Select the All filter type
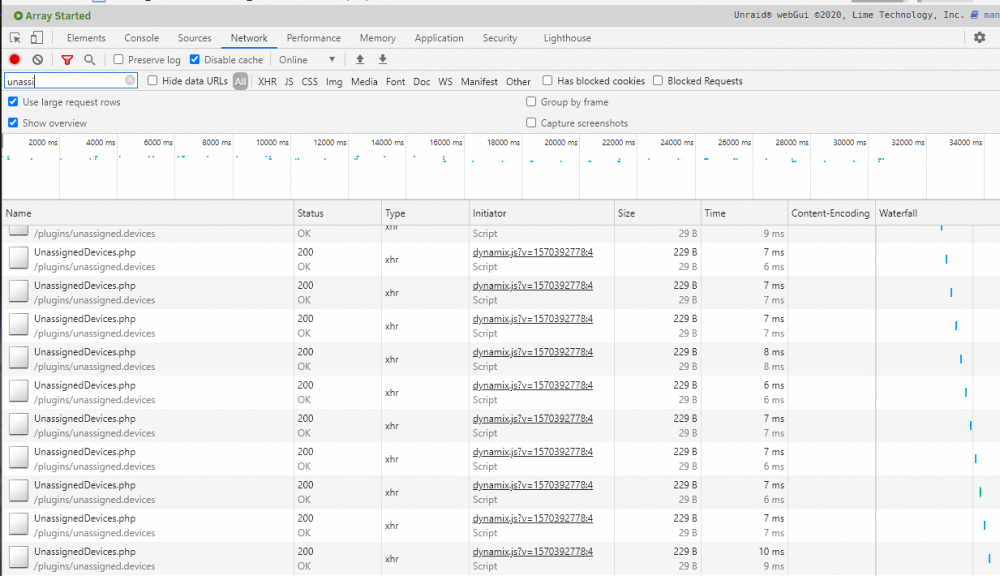This screenshot has height=576, width=1000. [x=240, y=81]
